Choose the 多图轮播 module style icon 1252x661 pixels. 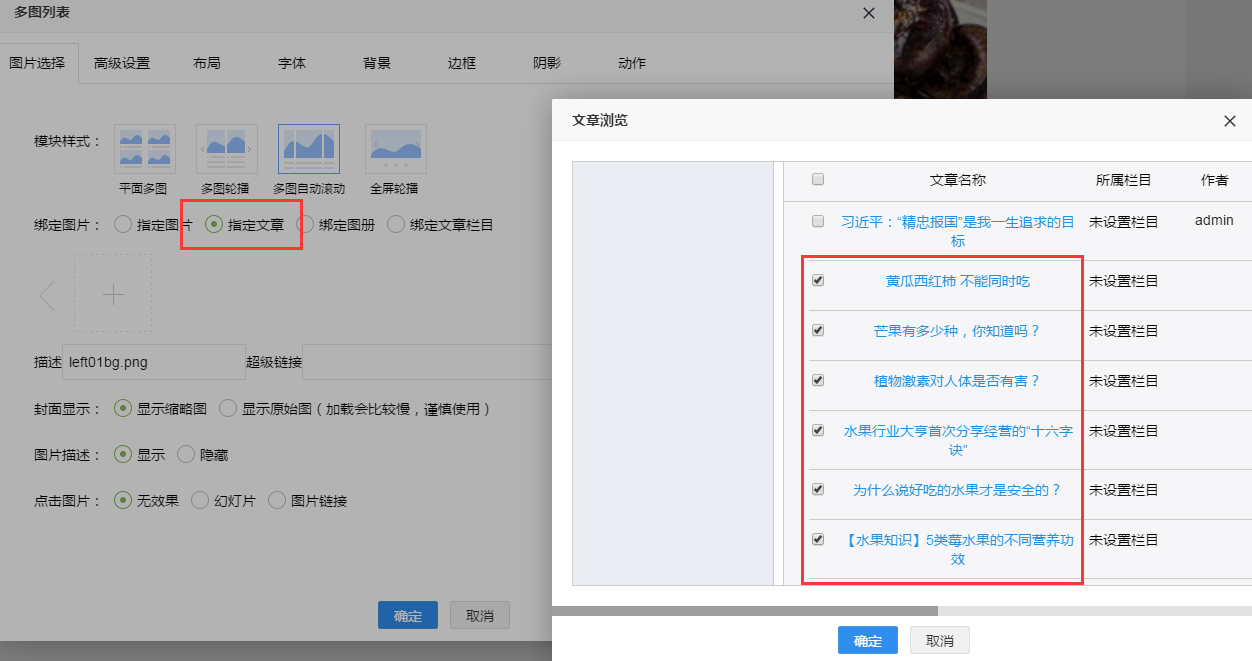pyautogui.click(x=226, y=150)
